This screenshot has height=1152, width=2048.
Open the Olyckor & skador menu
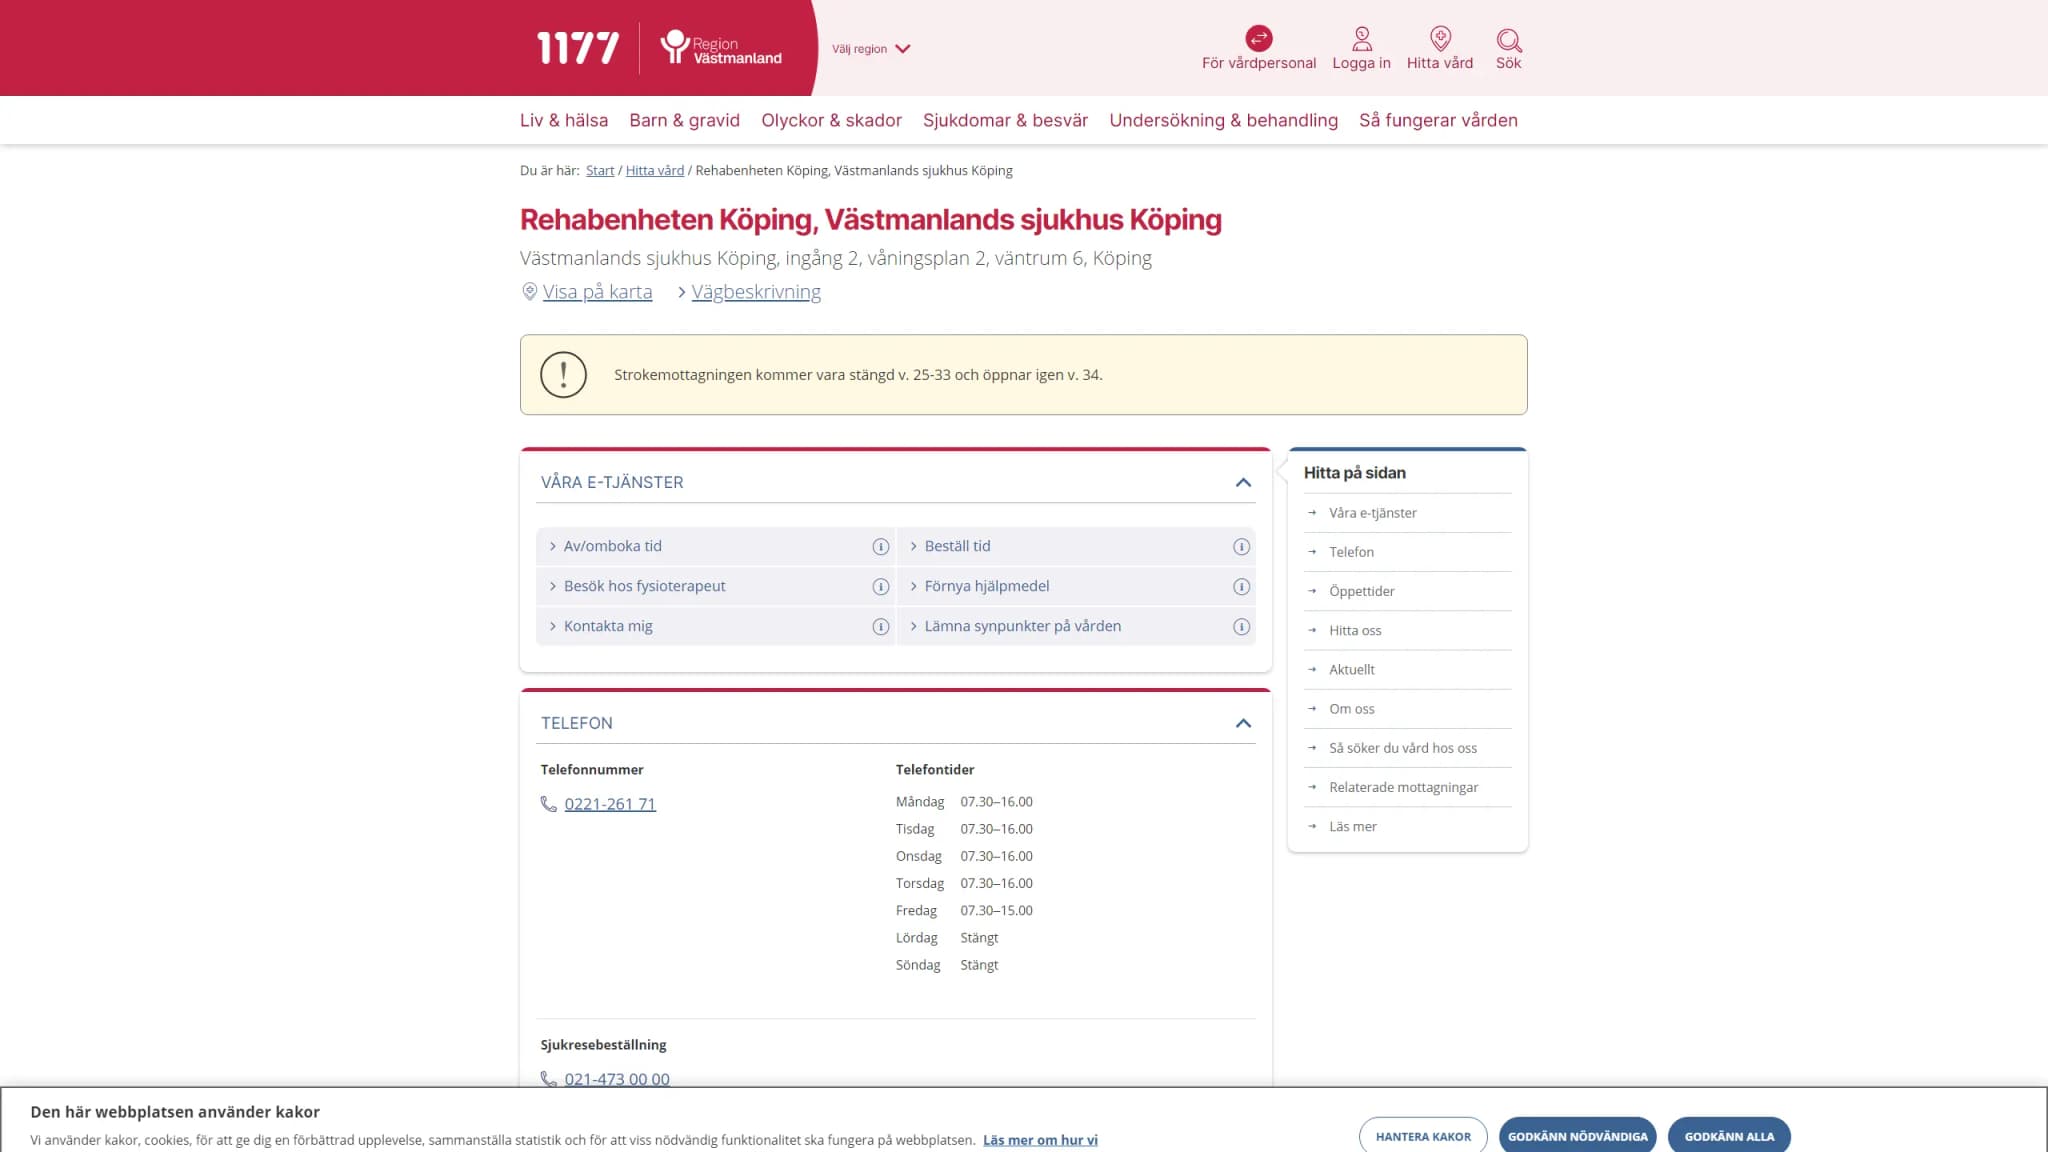[831, 120]
